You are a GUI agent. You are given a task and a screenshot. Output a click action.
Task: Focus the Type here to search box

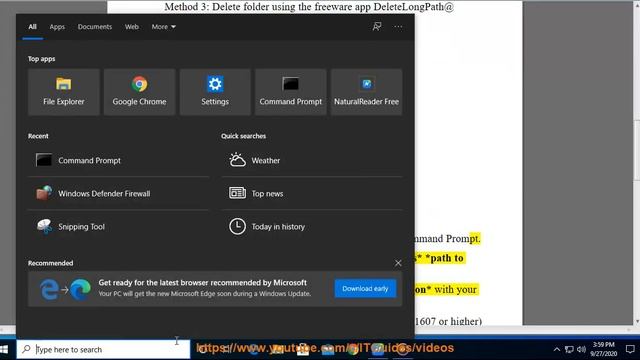click(103, 349)
